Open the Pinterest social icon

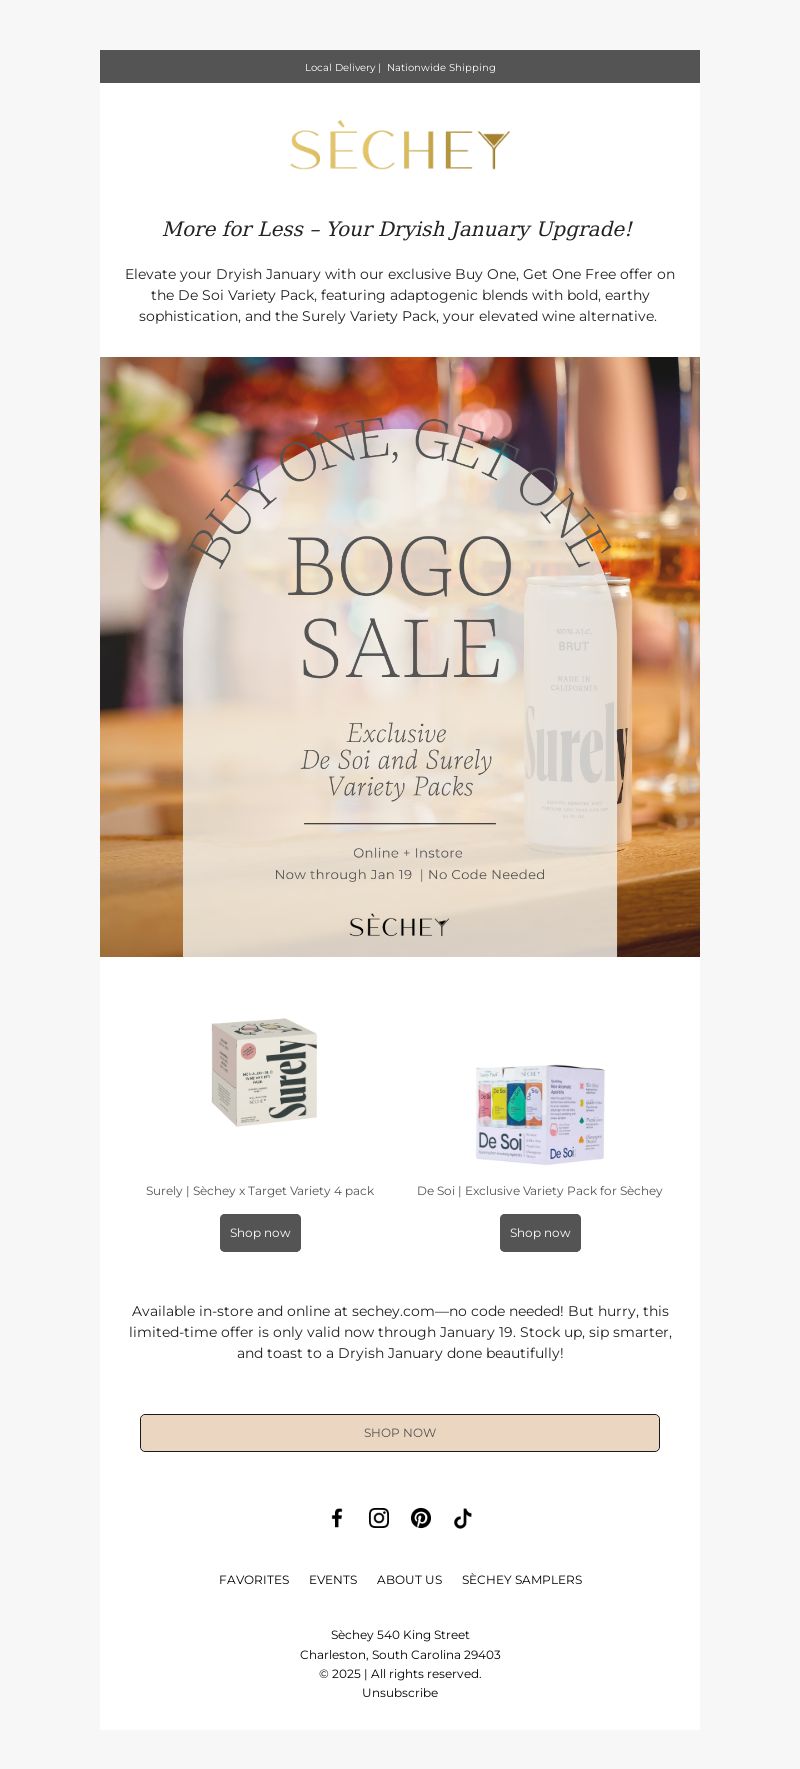tap(421, 1518)
